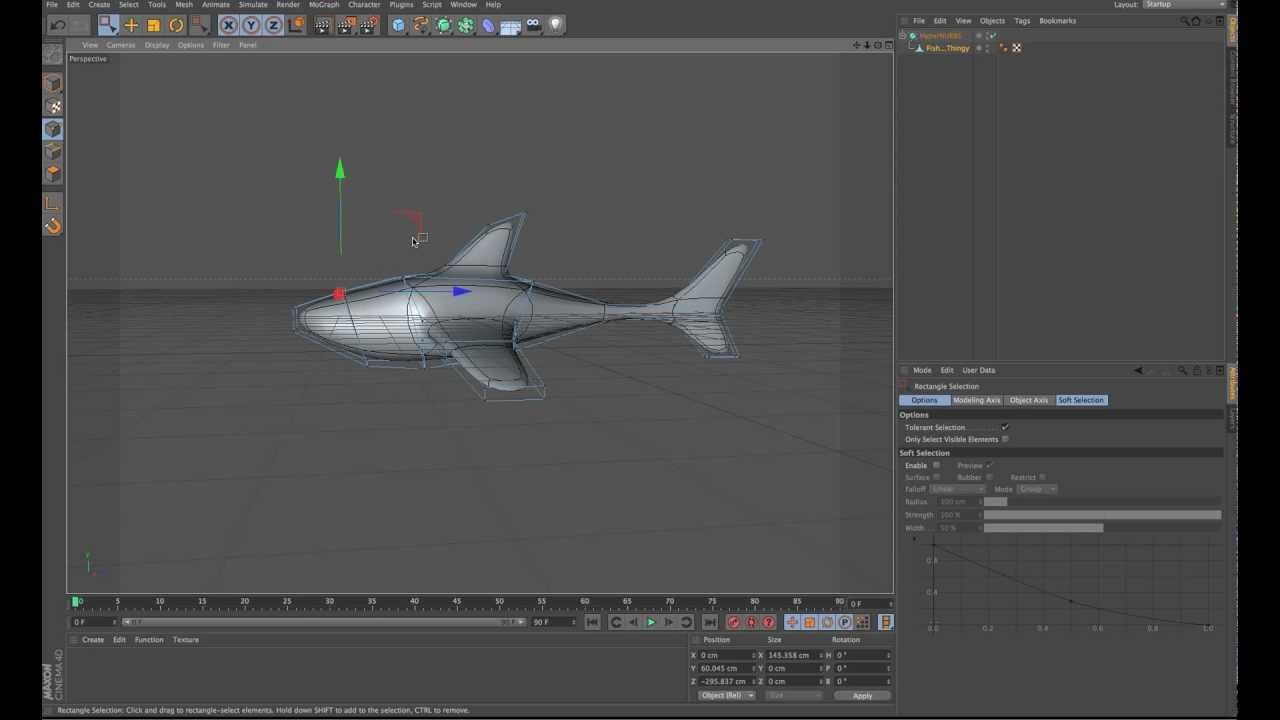Open Attributes Mode menu
Viewport: 1280px width, 720px height.
922,370
